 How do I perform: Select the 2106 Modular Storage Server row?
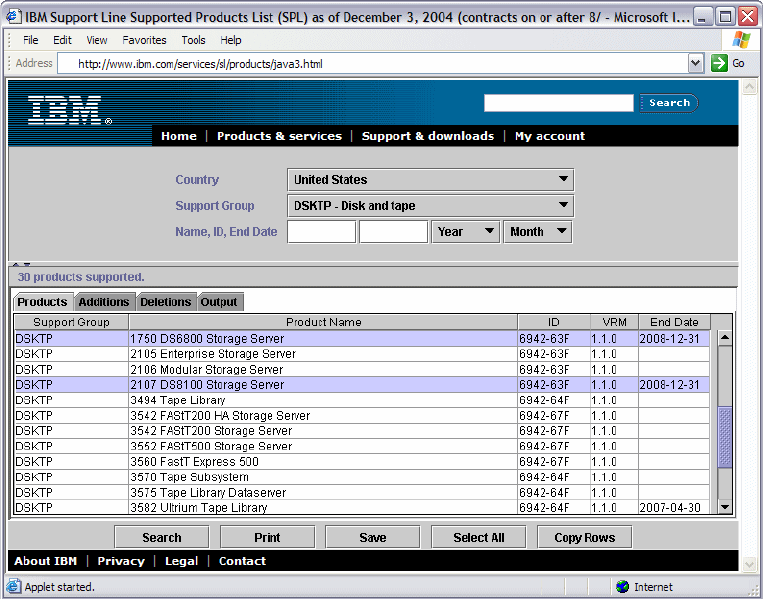pyautogui.click(x=362, y=369)
